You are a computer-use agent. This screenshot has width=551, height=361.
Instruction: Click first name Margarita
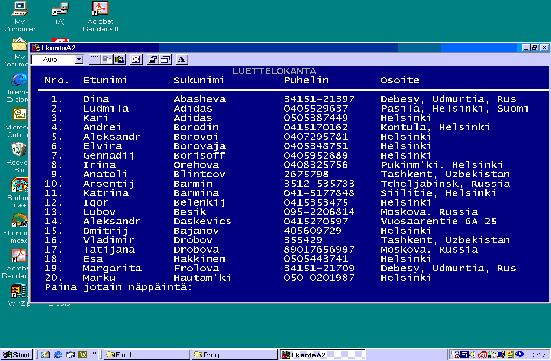112,268
